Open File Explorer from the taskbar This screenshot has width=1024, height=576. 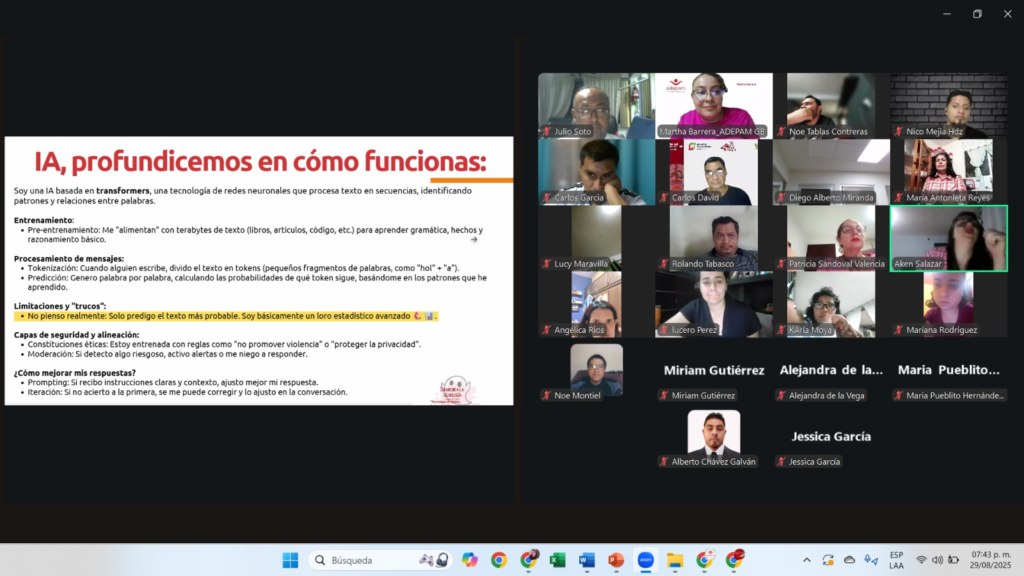[675, 560]
